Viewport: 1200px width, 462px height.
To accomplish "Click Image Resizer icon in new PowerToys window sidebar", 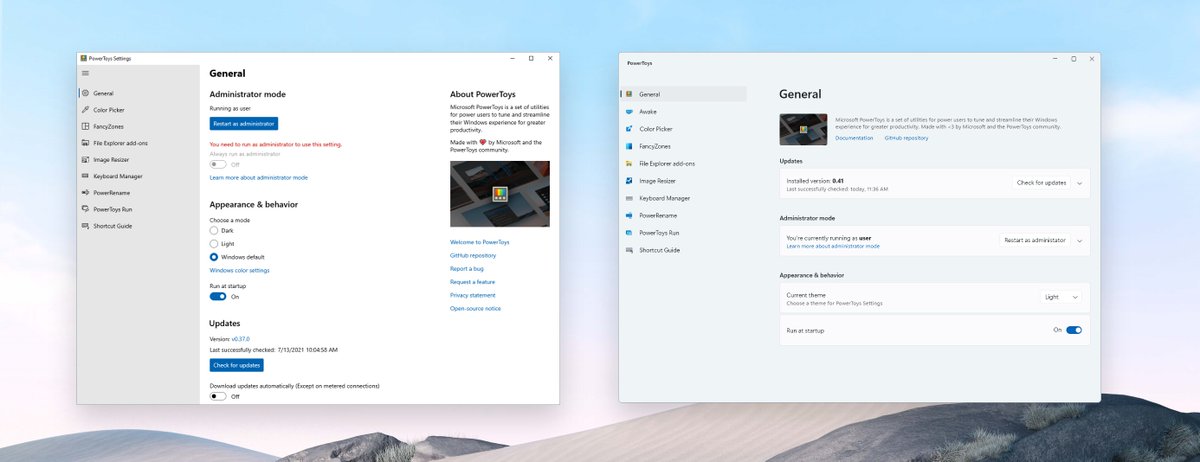I will tap(629, 181).
